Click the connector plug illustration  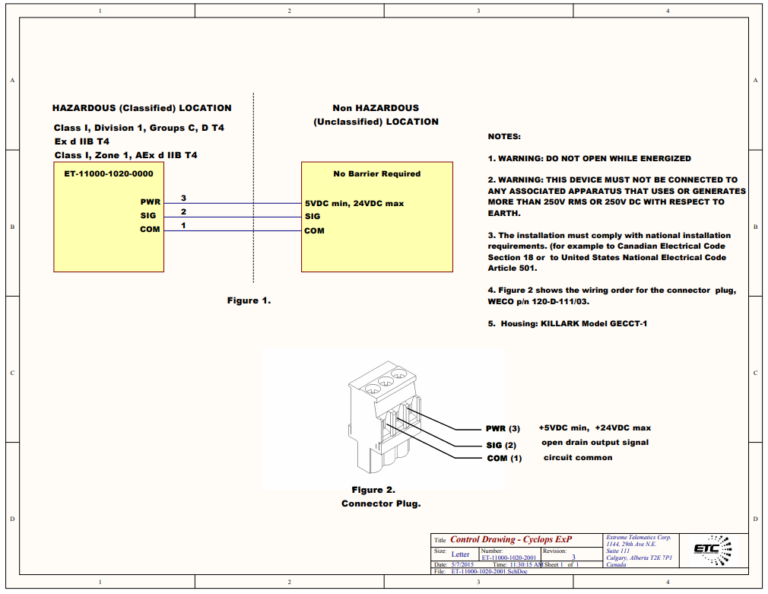click(x=383, y=417)
